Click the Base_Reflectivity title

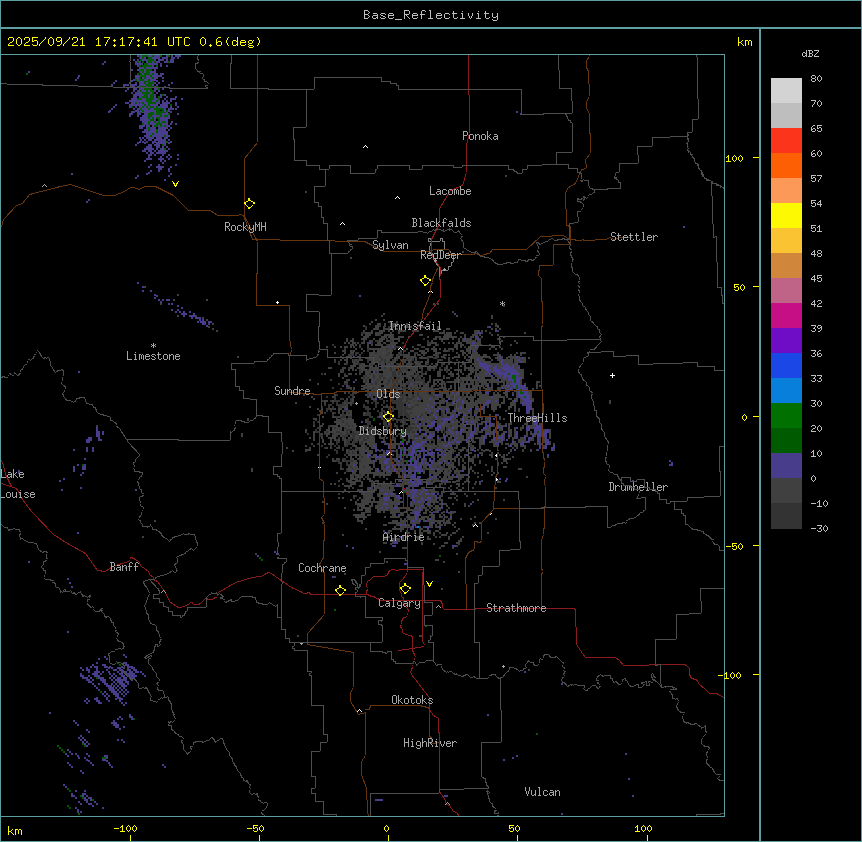click(x=430, y=15)
